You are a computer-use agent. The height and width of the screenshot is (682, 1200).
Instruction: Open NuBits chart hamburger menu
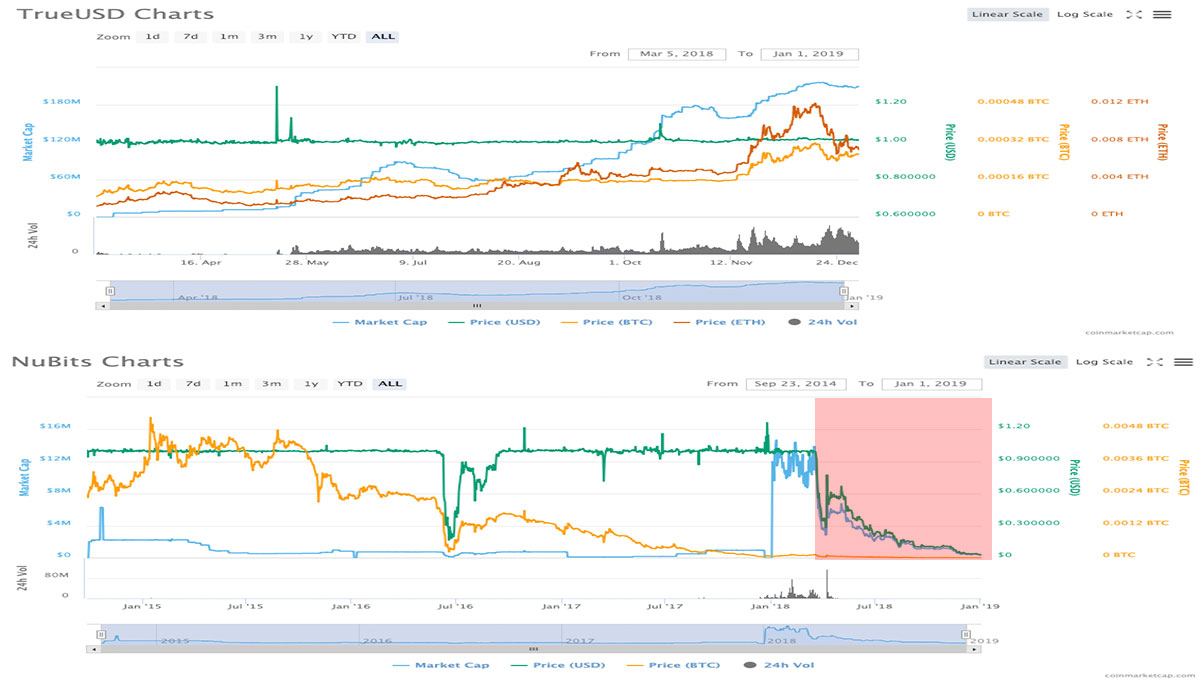tap(1183, 362)
